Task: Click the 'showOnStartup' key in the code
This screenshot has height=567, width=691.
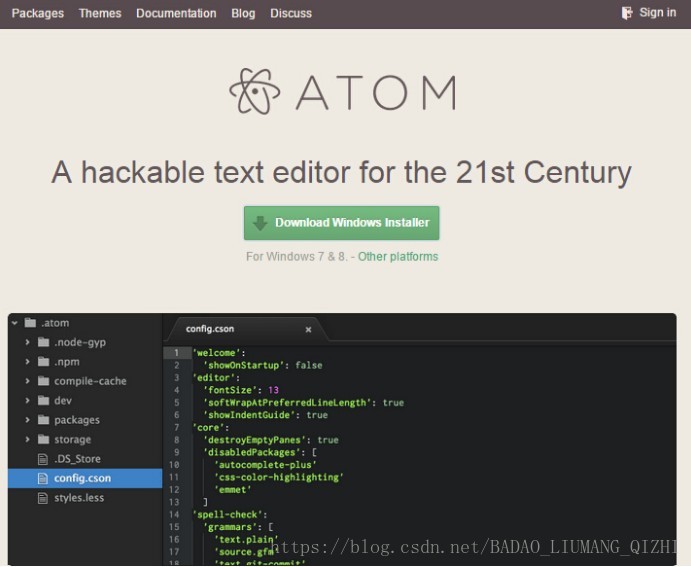Action: pyautogui.click(x=243, y=365)
